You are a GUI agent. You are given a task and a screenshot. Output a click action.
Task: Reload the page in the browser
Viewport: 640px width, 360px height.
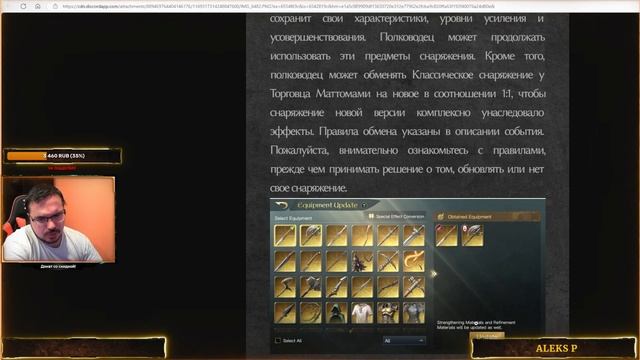(x=23, y=6)
